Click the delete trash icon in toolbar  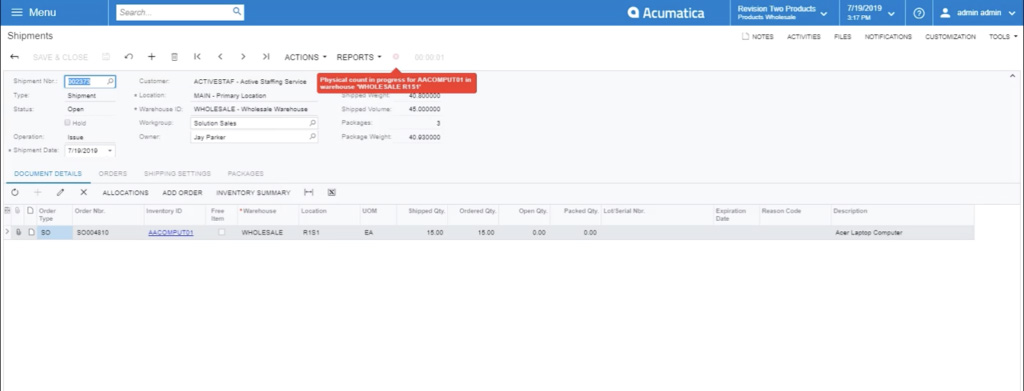click(174, 57)
